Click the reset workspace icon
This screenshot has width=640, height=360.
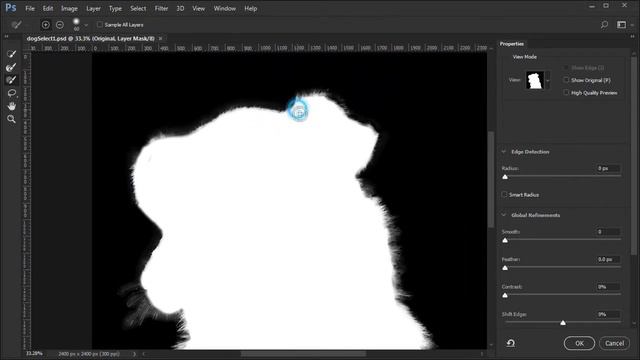[x=511, y=343]
